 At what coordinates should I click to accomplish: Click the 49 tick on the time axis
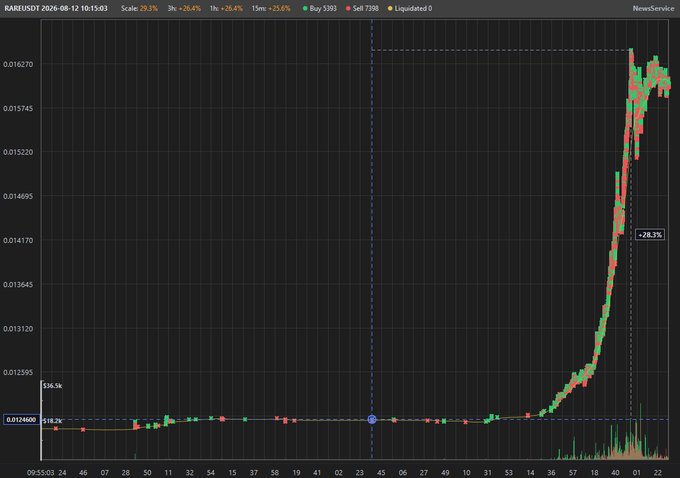point(445,472)
